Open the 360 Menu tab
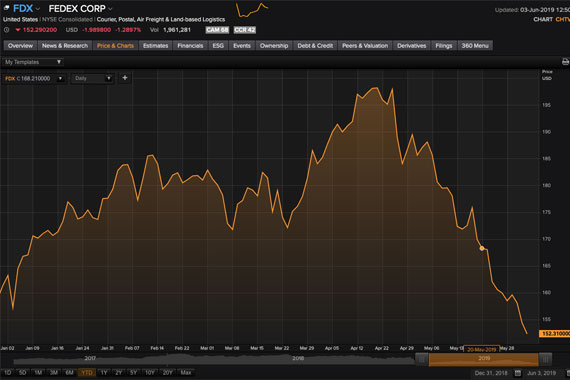The width and height of the screenshot is (570, 380). tap(475, 45)
